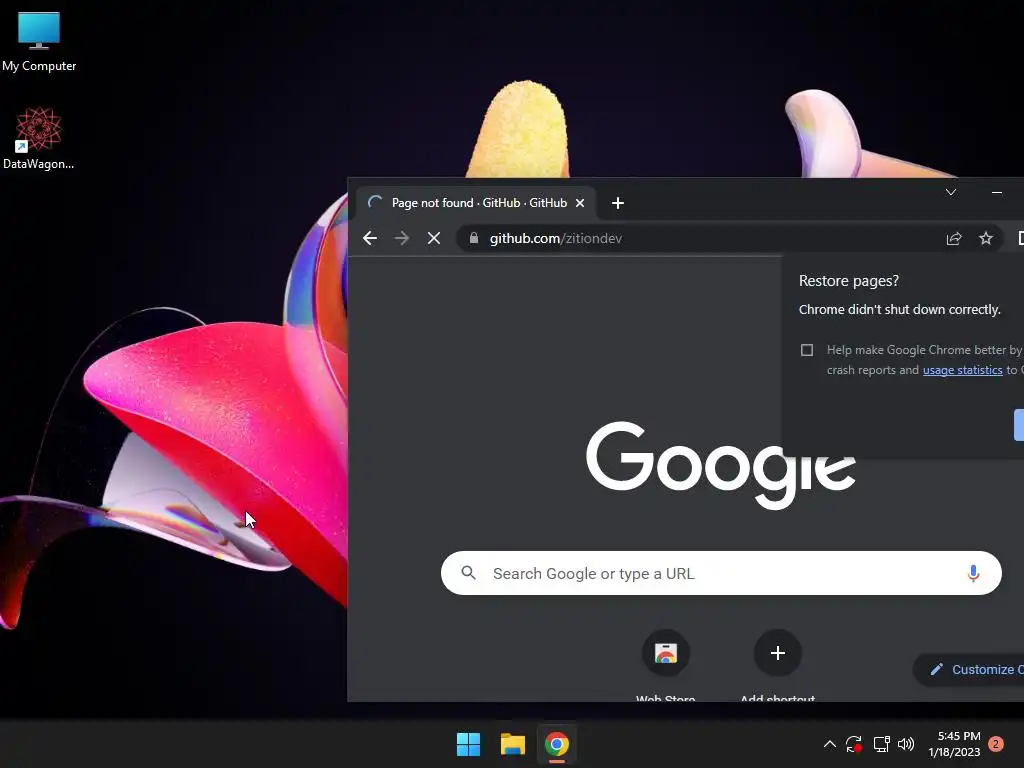Go back using Chrome's back arrow
1024x768 pixels.
point(370,238)
